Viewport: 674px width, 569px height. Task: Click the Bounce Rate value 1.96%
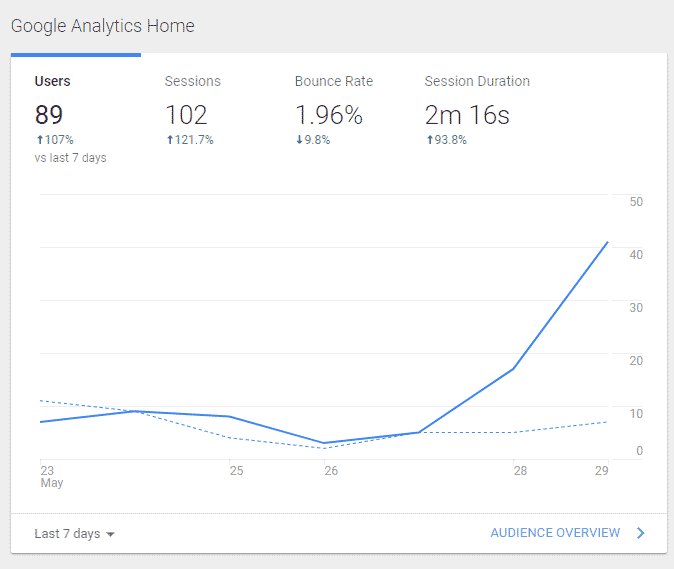(329, 115)
